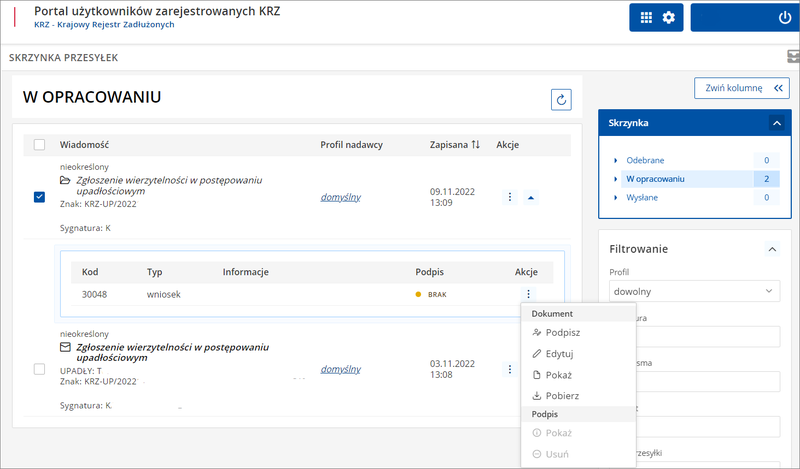Check the 03.11.2022 message checkbox
The image size is (800, 469).
[40, 369]
